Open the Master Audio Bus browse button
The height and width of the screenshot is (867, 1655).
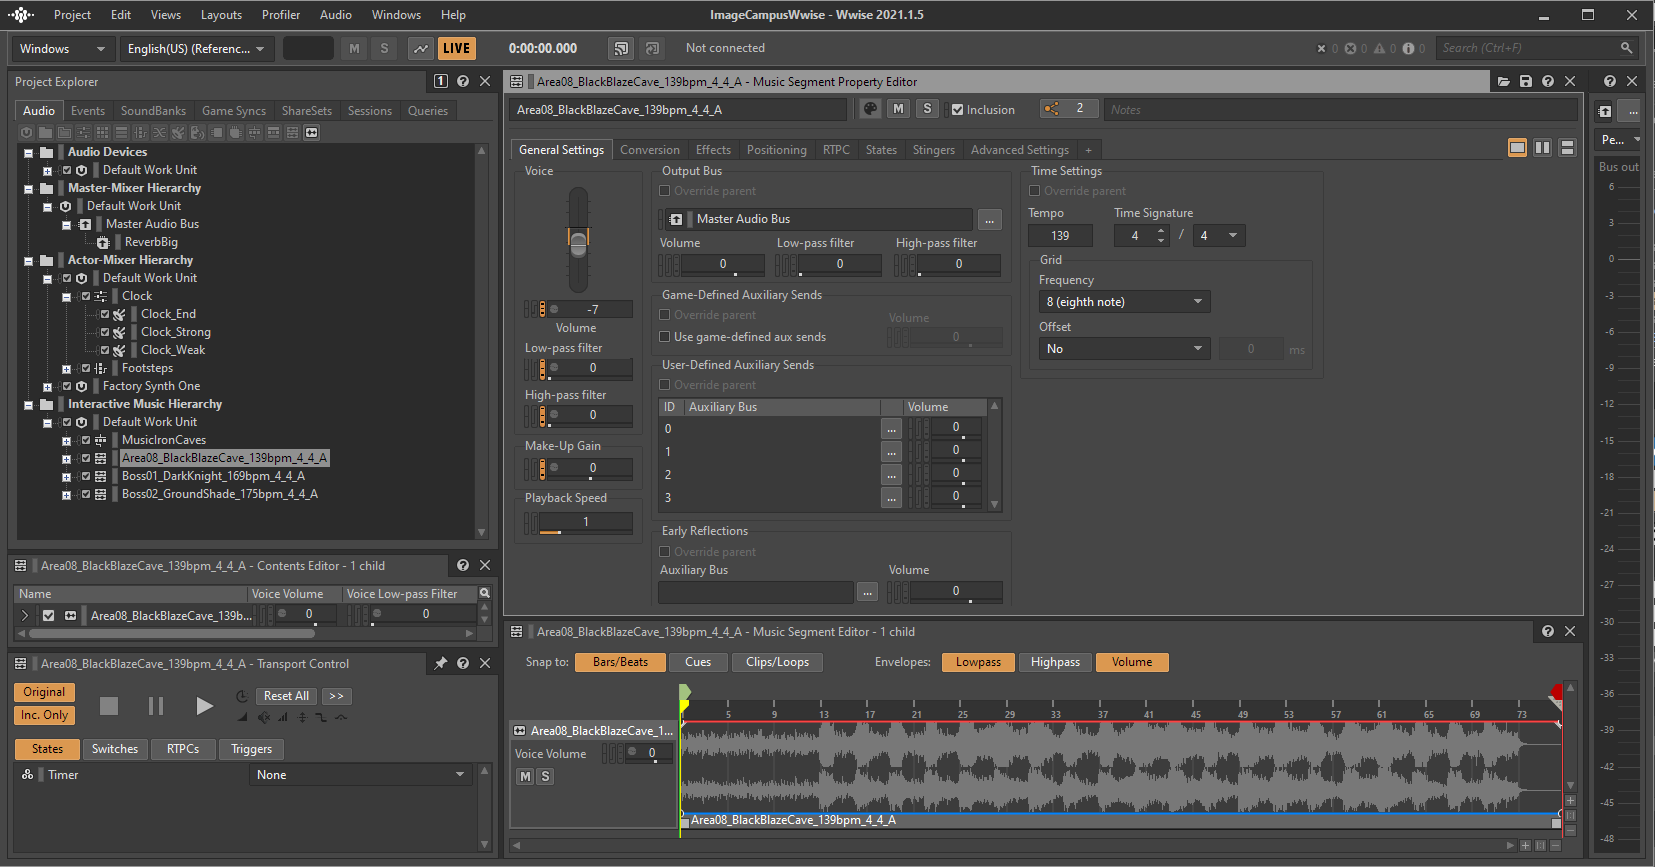(989, 219)
